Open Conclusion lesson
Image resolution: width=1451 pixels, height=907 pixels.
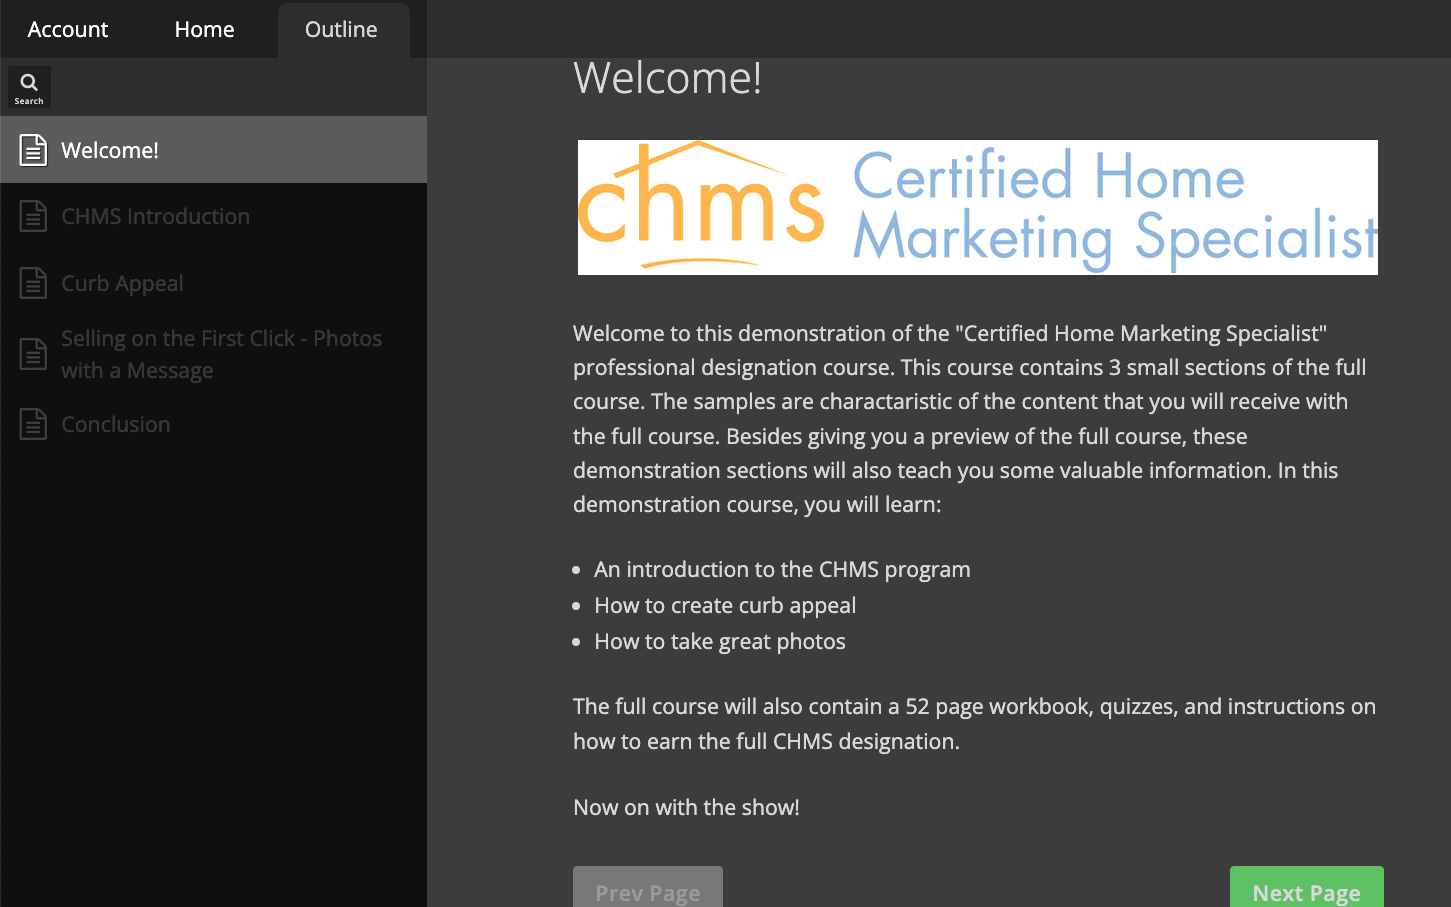click(213, 424)
